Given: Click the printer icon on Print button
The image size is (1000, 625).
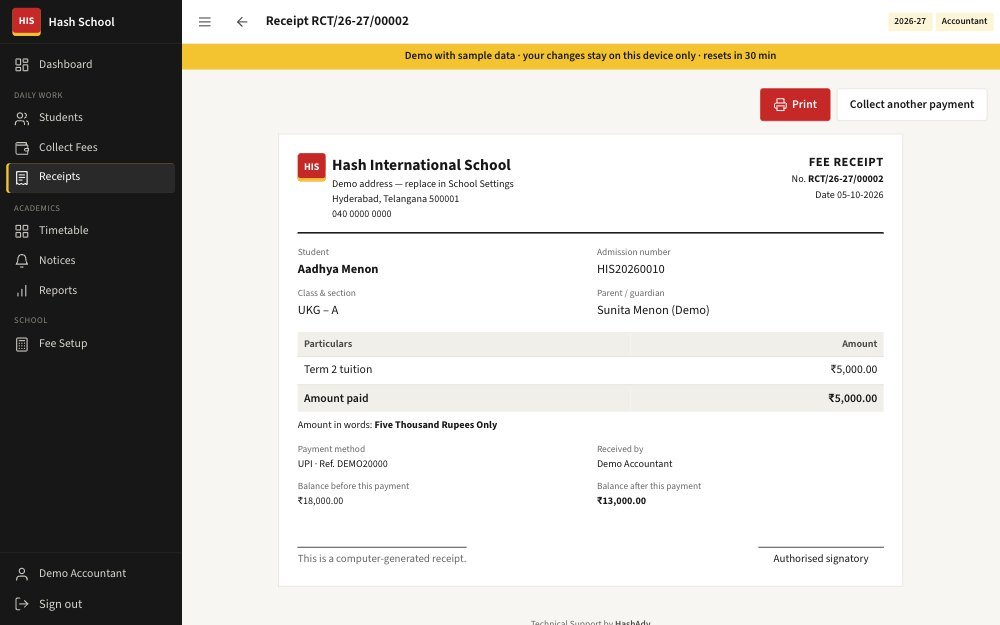Looking at the screenshot, I should pos(780,105).
